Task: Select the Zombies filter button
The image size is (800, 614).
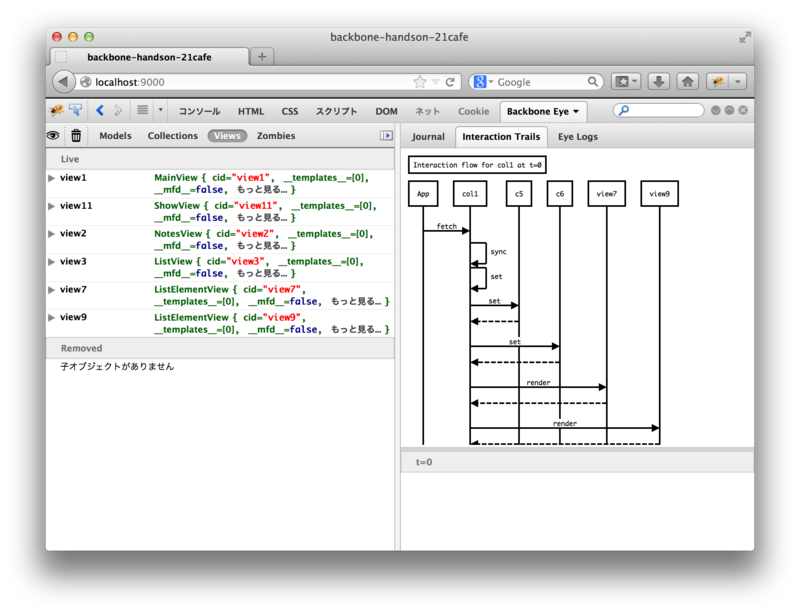Action: coord(276,136)
